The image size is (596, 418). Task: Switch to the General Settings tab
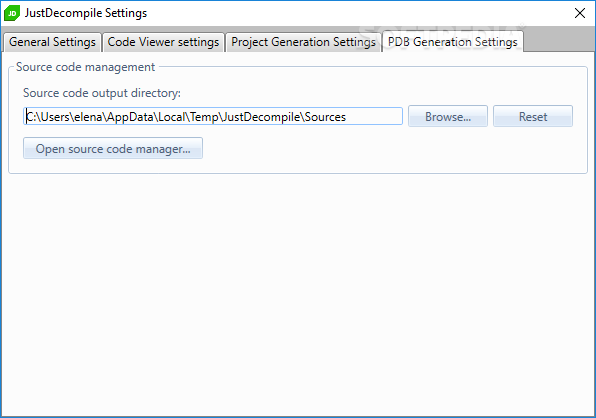pyautogui.click(x=52, y=42)
